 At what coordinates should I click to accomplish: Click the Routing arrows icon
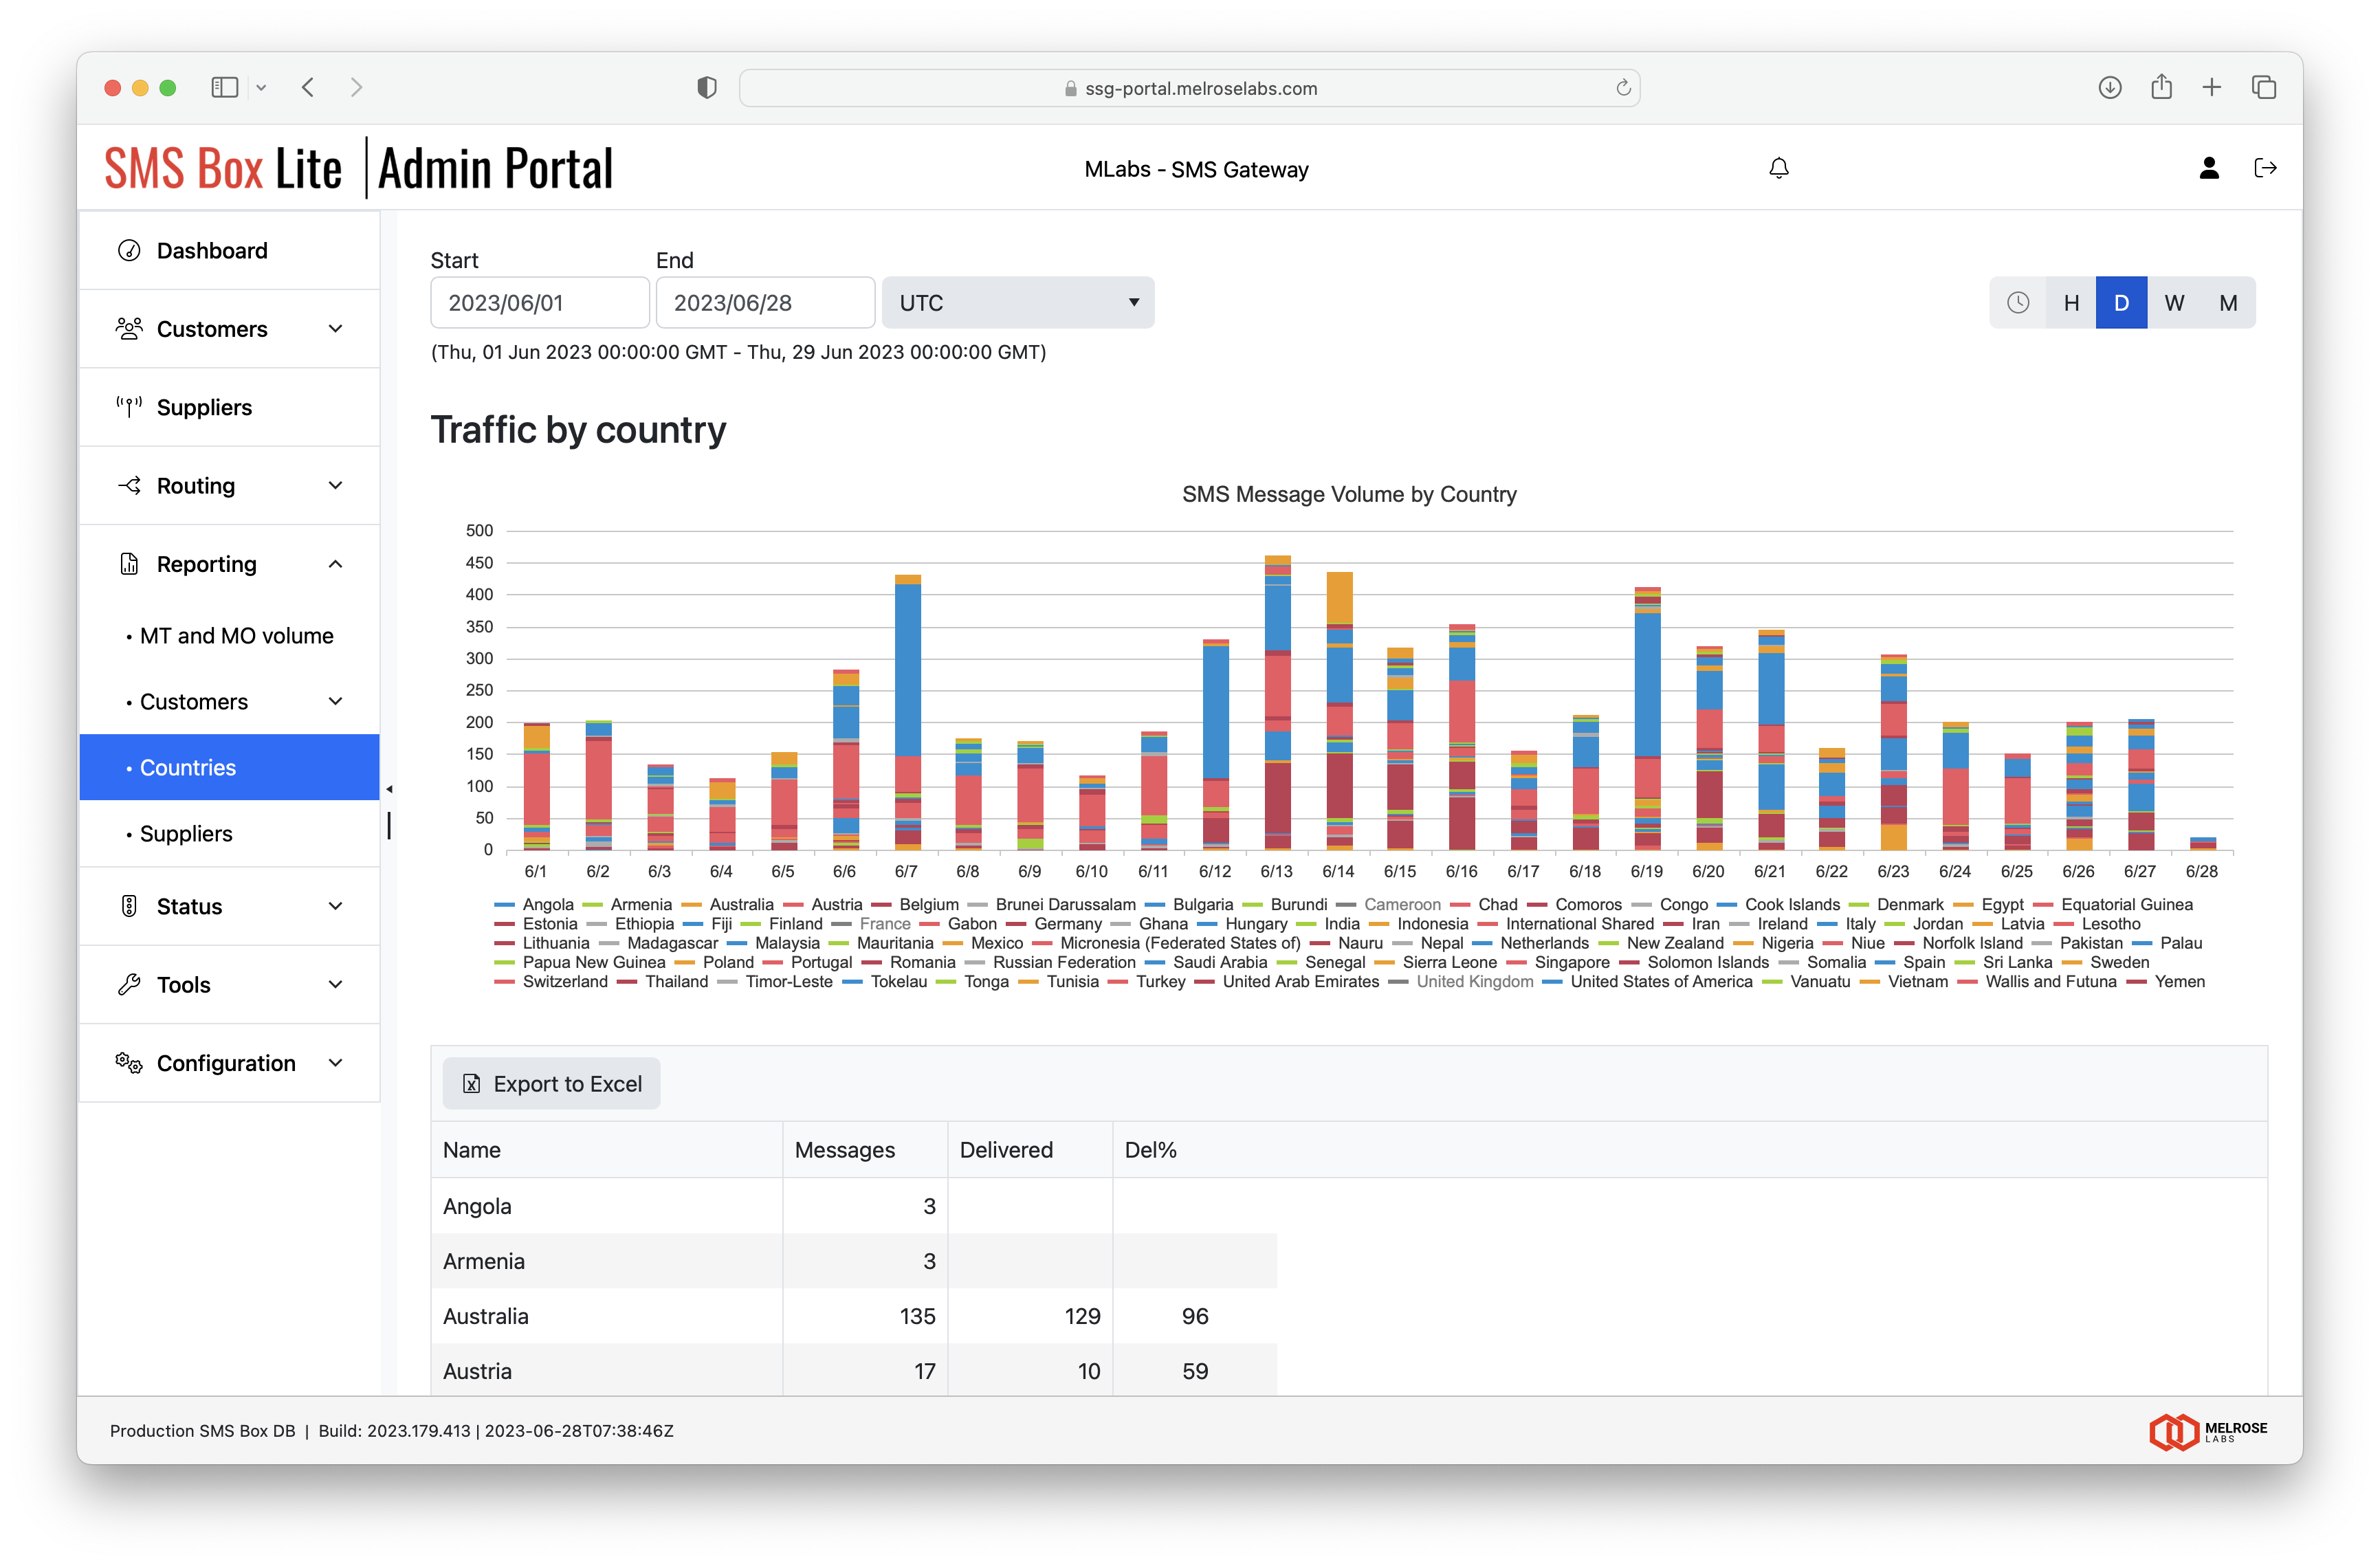[x=129, y=485]
